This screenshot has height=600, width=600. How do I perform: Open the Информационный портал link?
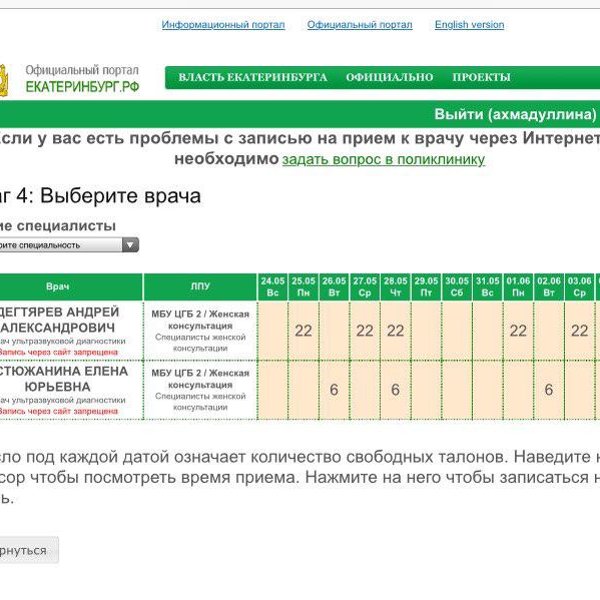[223, 24]
